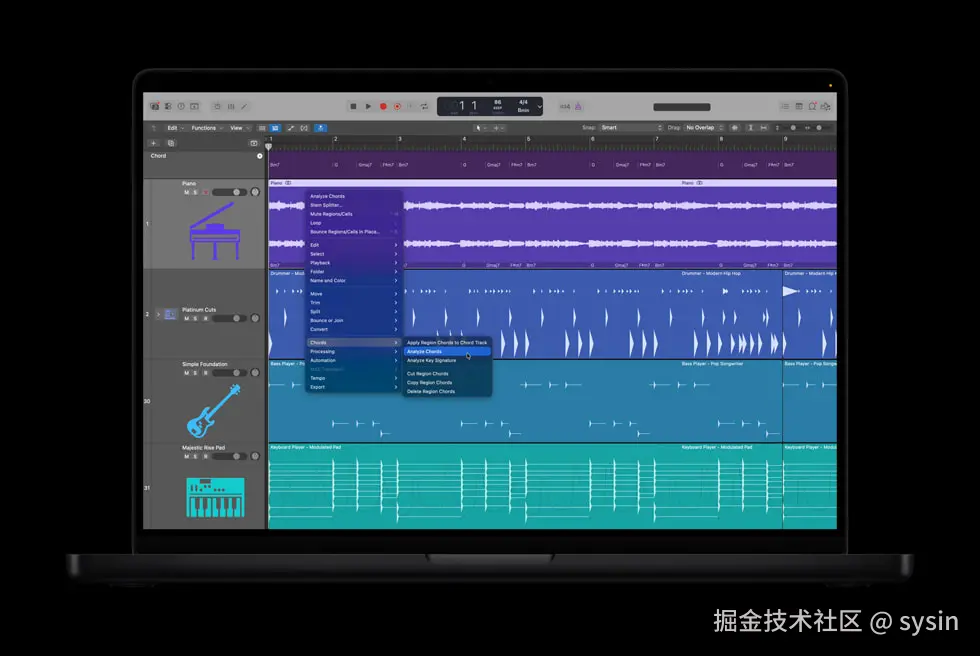This screenshot has height=656, width=980.
Task: Click the vertical auto zoom icon
Action: coord(751,127)
